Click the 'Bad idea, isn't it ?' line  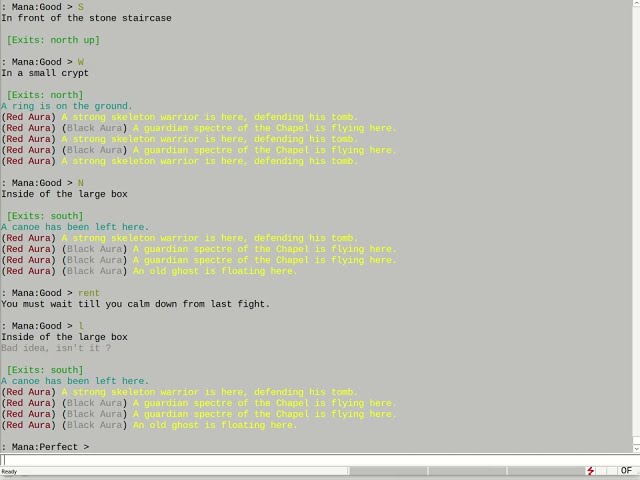[x=56, y=348]
